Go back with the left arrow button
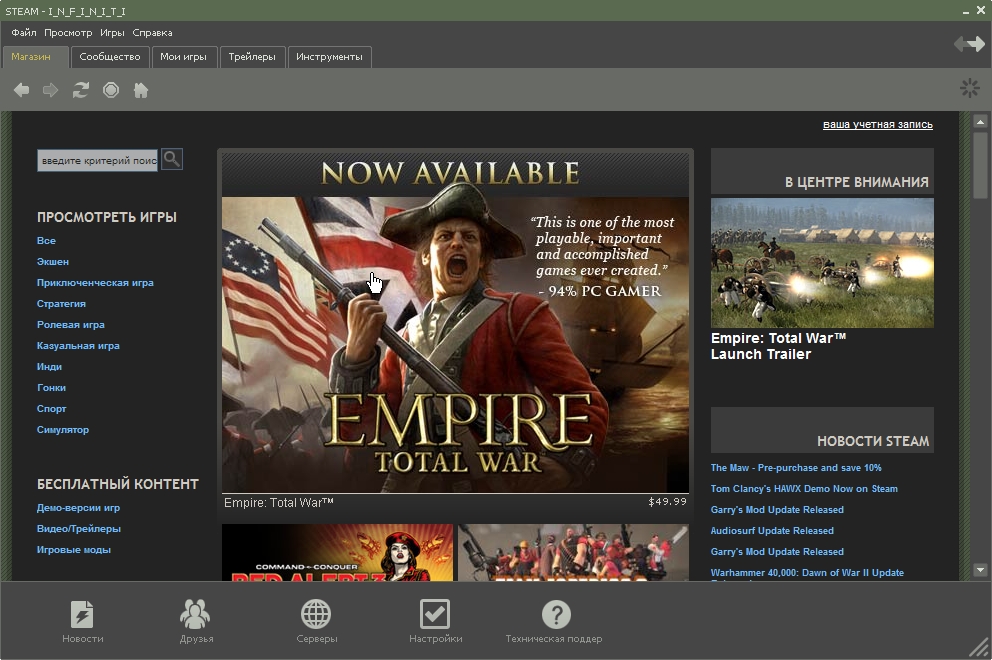The height and width of the screenshot is (660, 992). click(22, 90)
